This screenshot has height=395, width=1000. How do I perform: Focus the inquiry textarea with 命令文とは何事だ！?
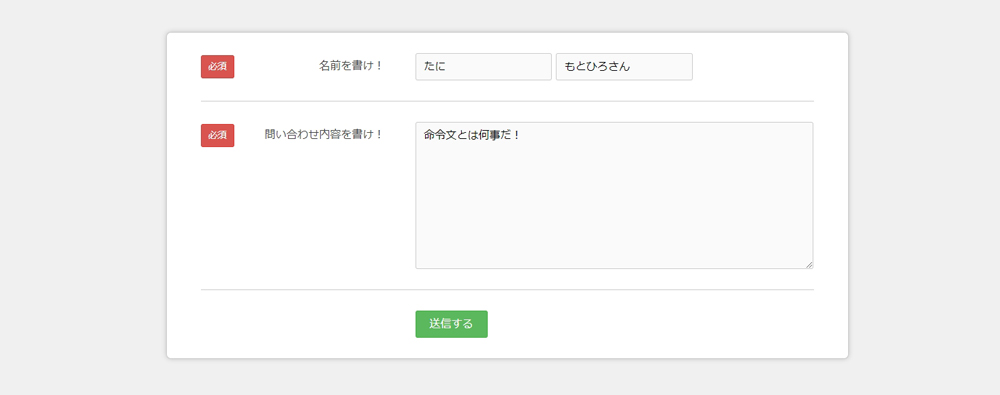tap(614, 195)
